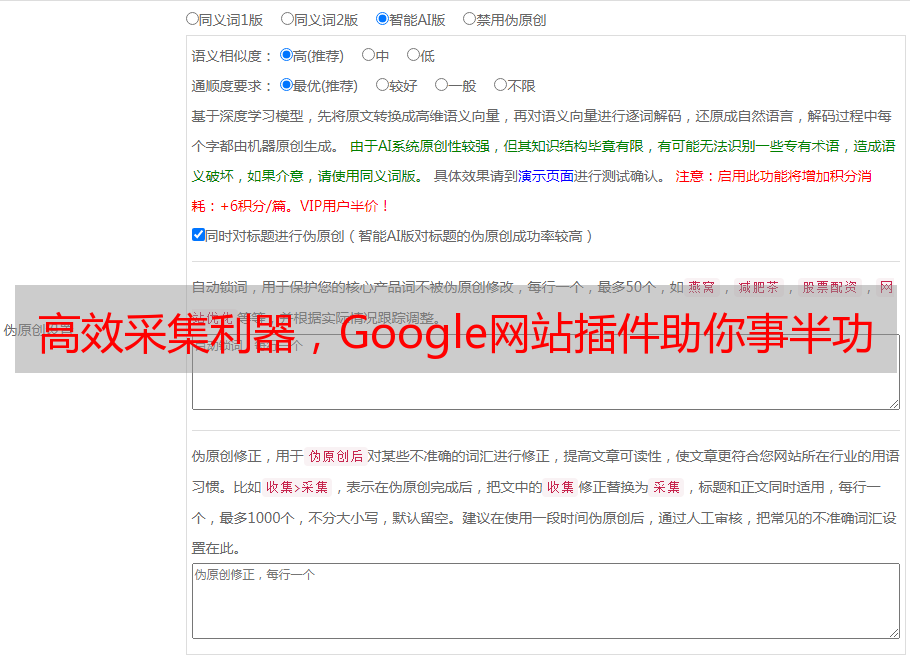Set 语义相似度 to 高(推荐)
Screen dimensions: 911x658
point(286,55)
